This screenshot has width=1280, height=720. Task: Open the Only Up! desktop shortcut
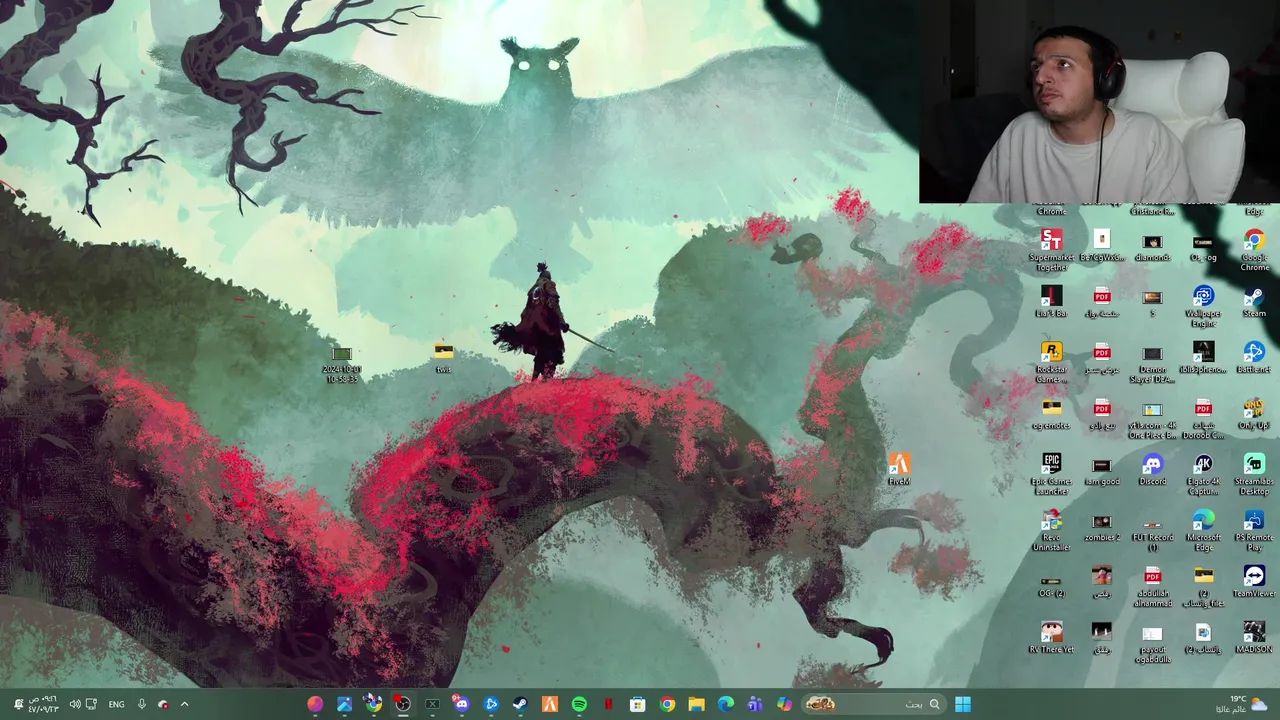(x=1254, y=412)
